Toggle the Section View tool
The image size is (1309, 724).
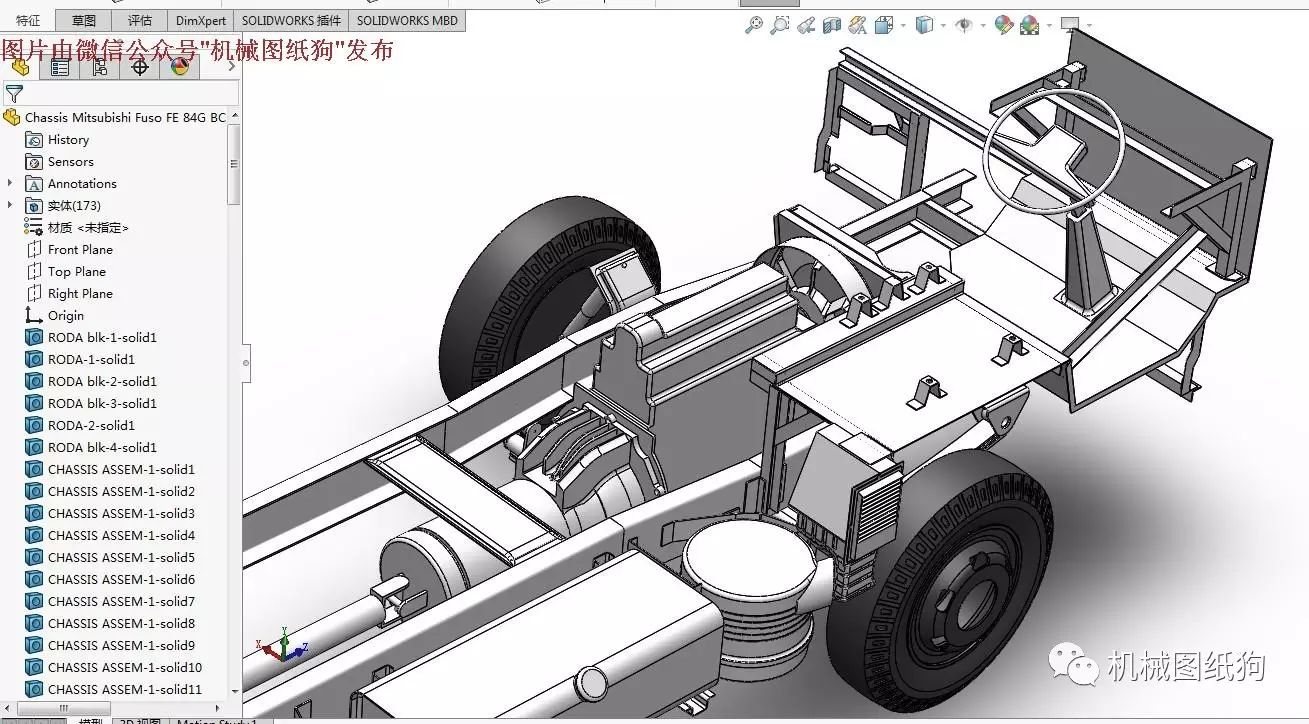832,26
